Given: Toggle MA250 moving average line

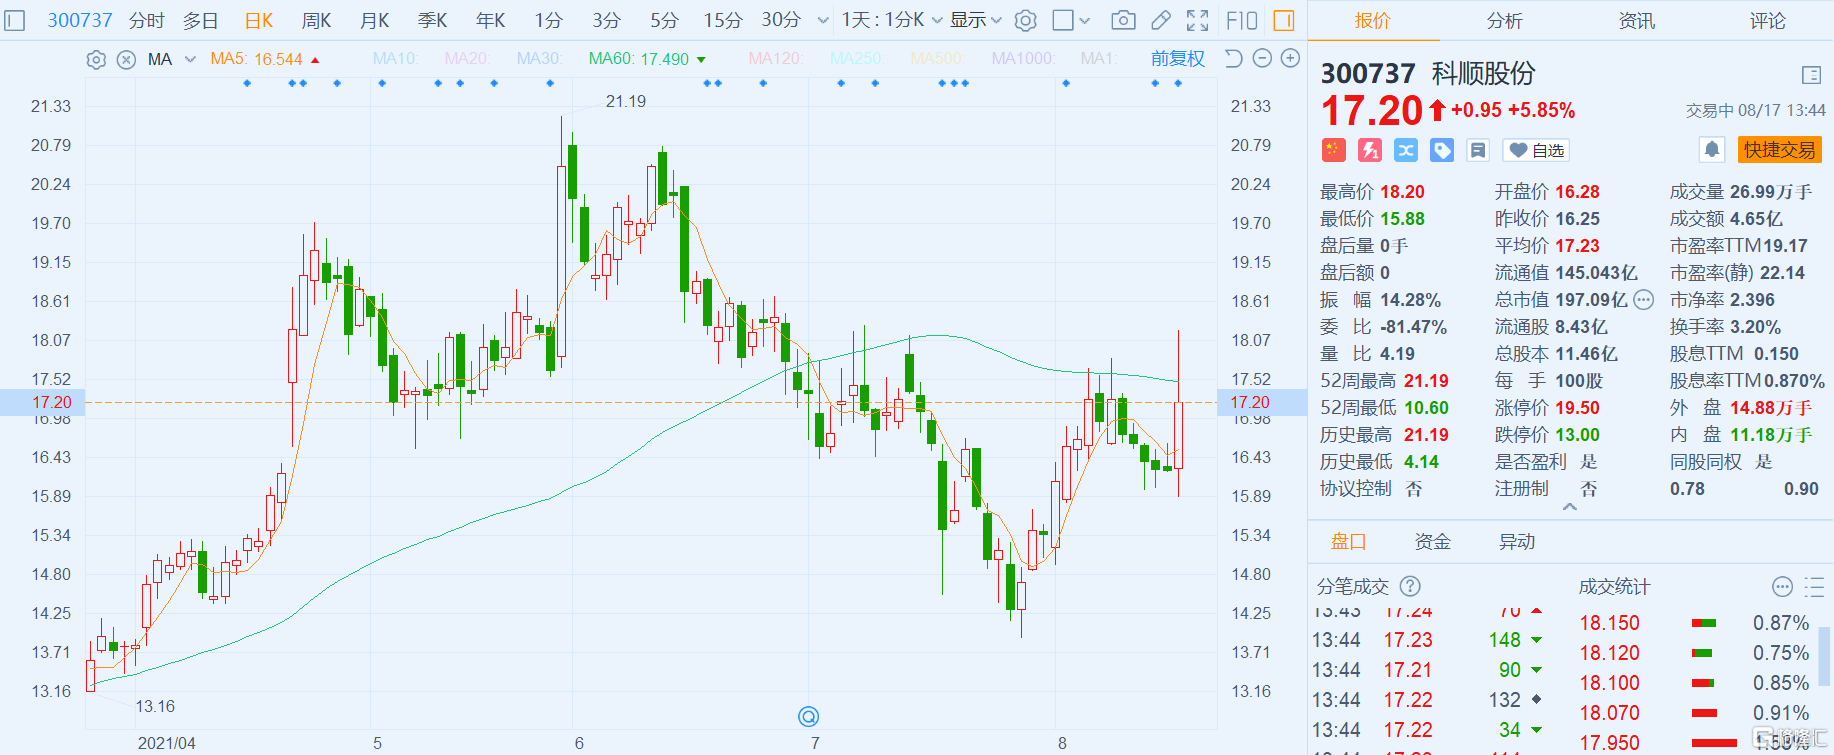Looking at the screenshot, I should pyautogui.click(x=856, y=59).
